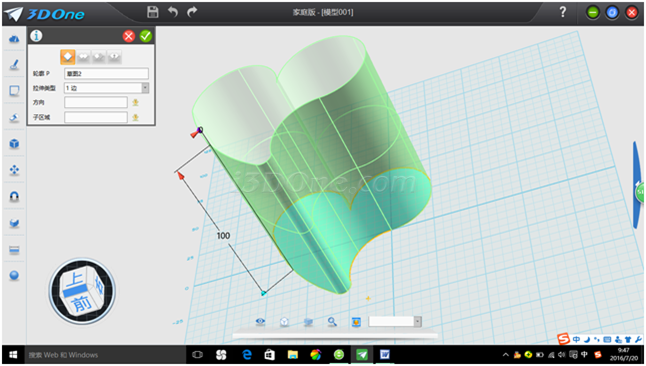Show hidden system tray icons chevron
Screen dimensions: 646x366
coord(506,355)
